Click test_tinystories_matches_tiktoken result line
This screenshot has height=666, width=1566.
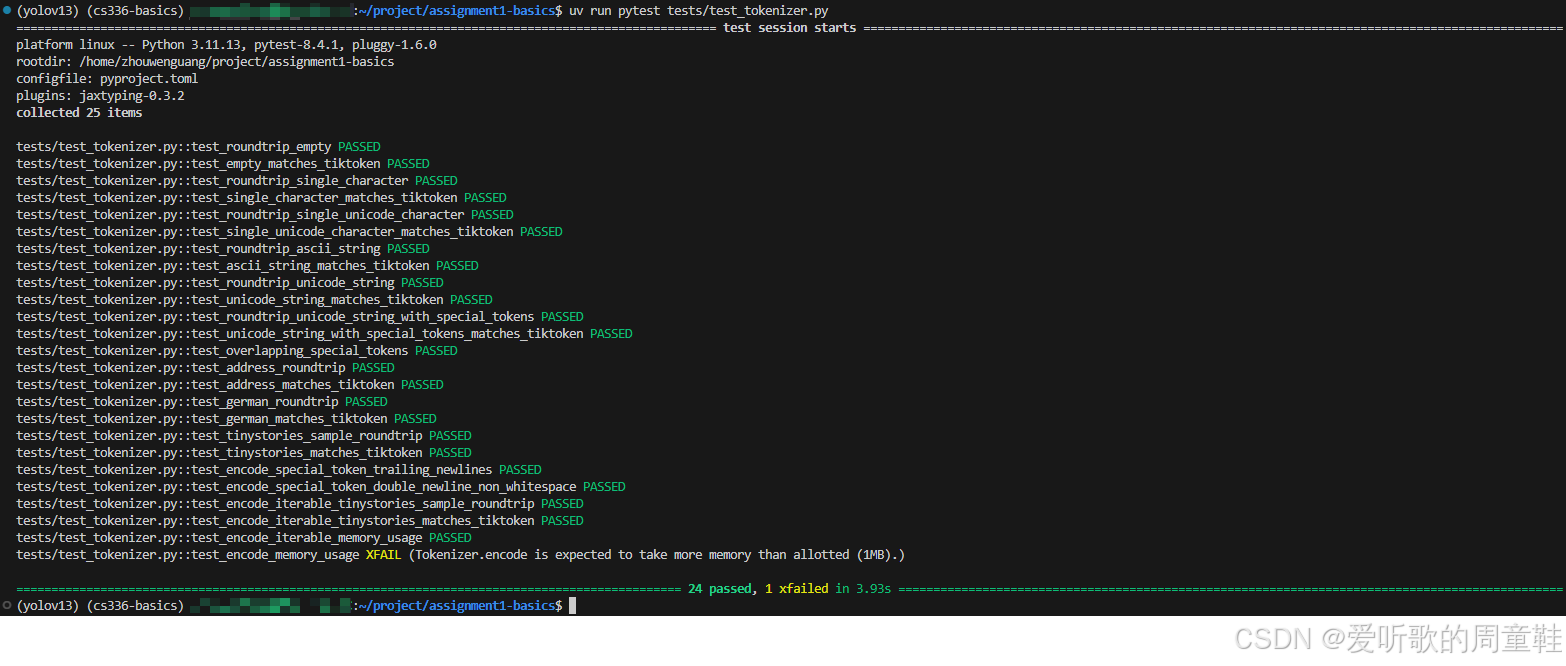tap(244, 453)
